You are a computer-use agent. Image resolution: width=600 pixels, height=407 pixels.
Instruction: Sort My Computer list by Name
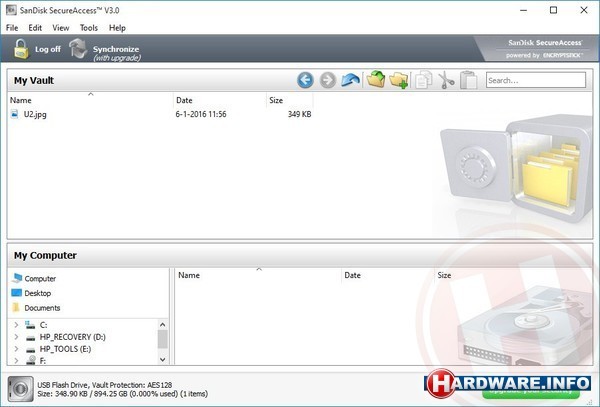[x=258, y=275]
